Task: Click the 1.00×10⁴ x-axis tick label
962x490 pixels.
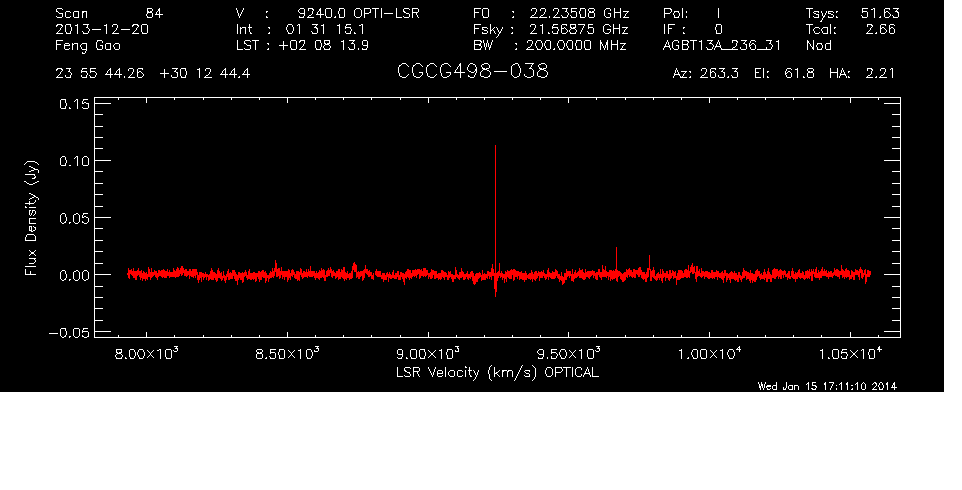Action: click(709, 353)
